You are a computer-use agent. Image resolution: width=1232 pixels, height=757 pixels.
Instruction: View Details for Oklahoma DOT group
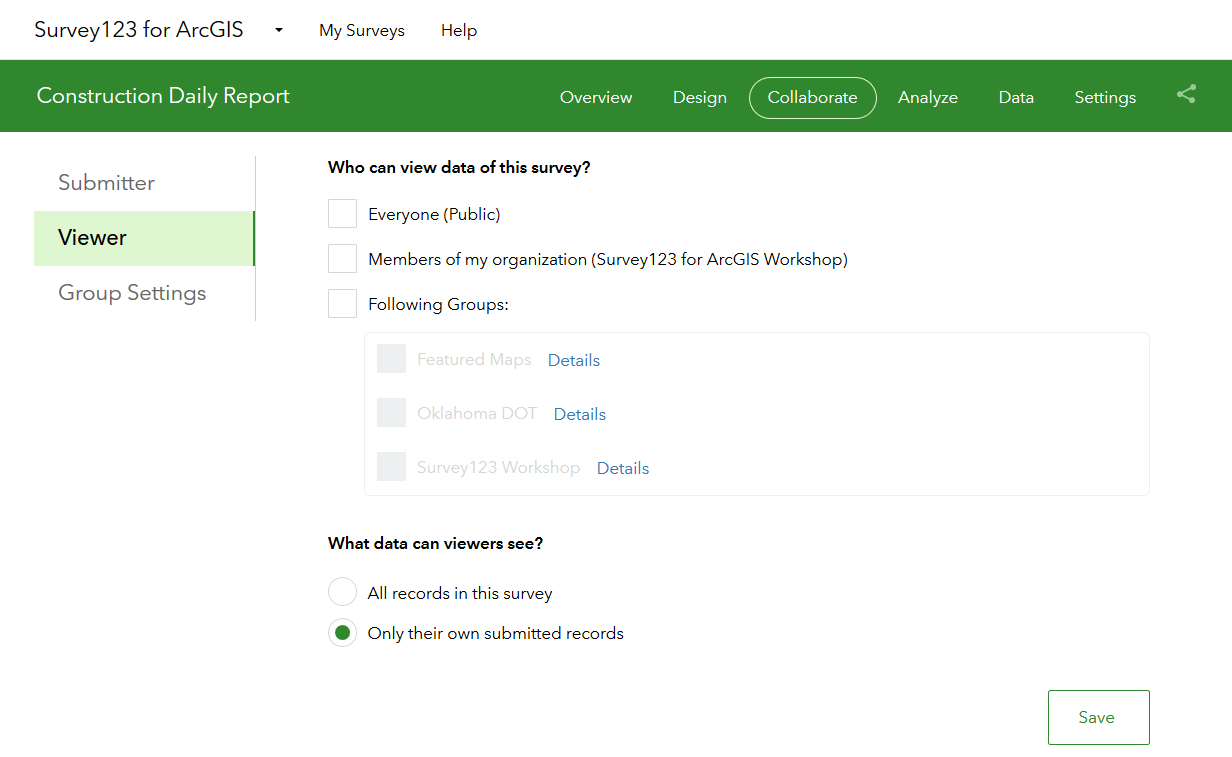580,414
